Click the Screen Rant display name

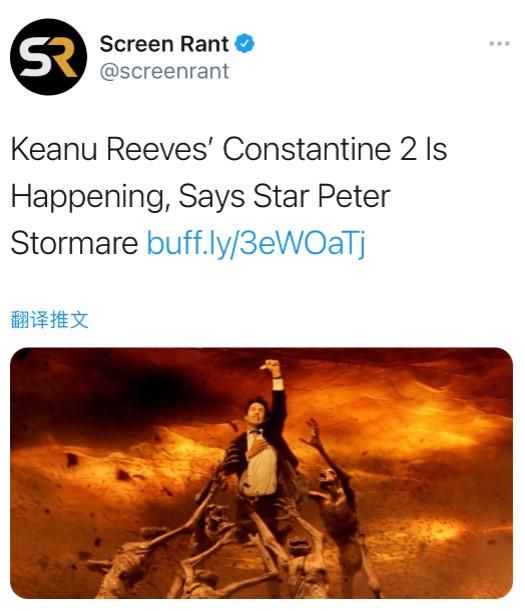pyautogui.click(x=164, y=44)
